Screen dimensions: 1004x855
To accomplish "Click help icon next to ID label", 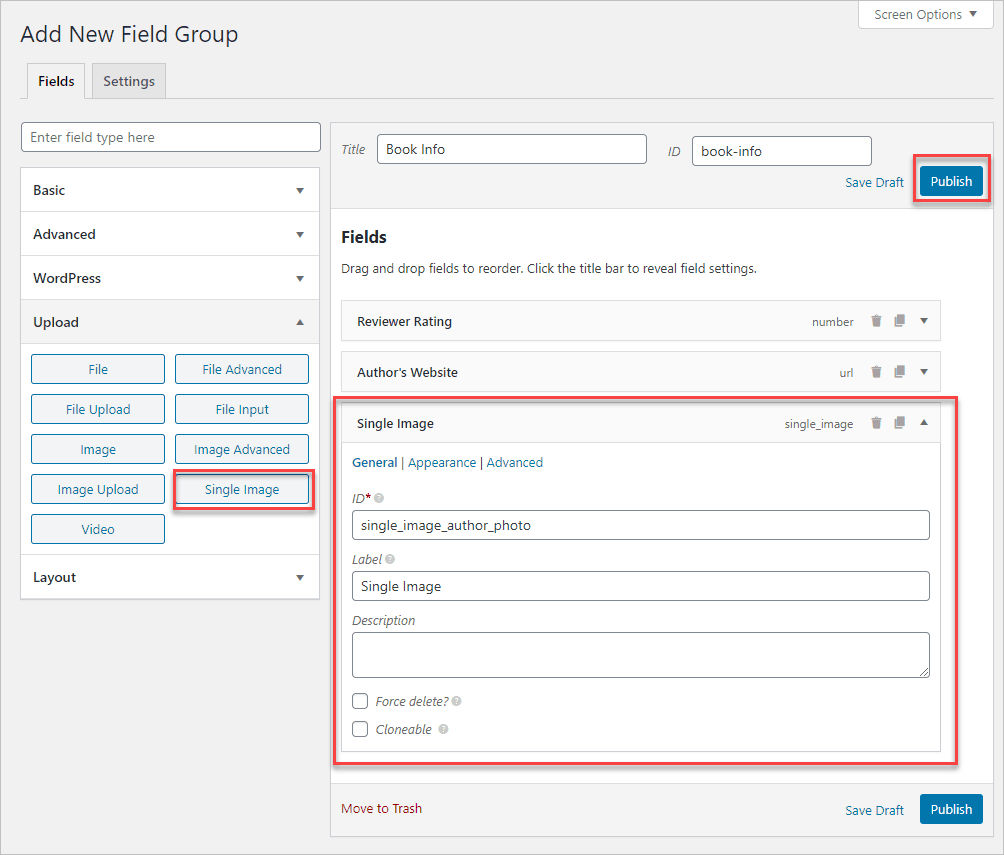I will pos(379,498).
